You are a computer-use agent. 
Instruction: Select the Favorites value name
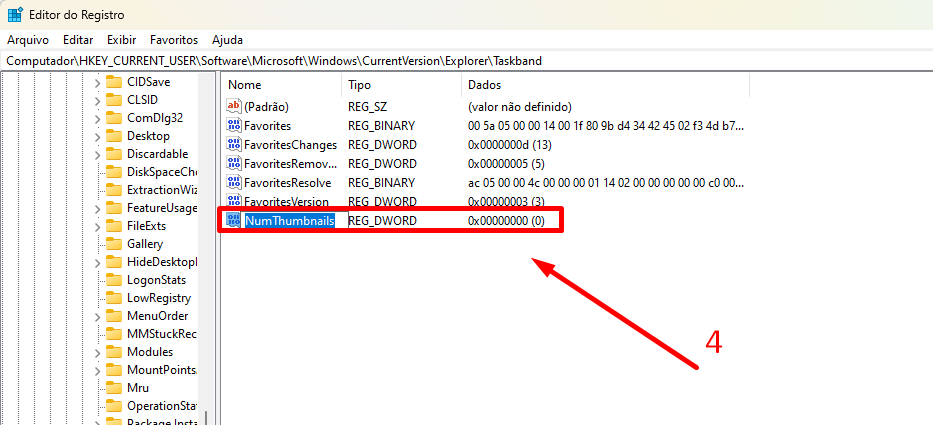tap(268, 126)
